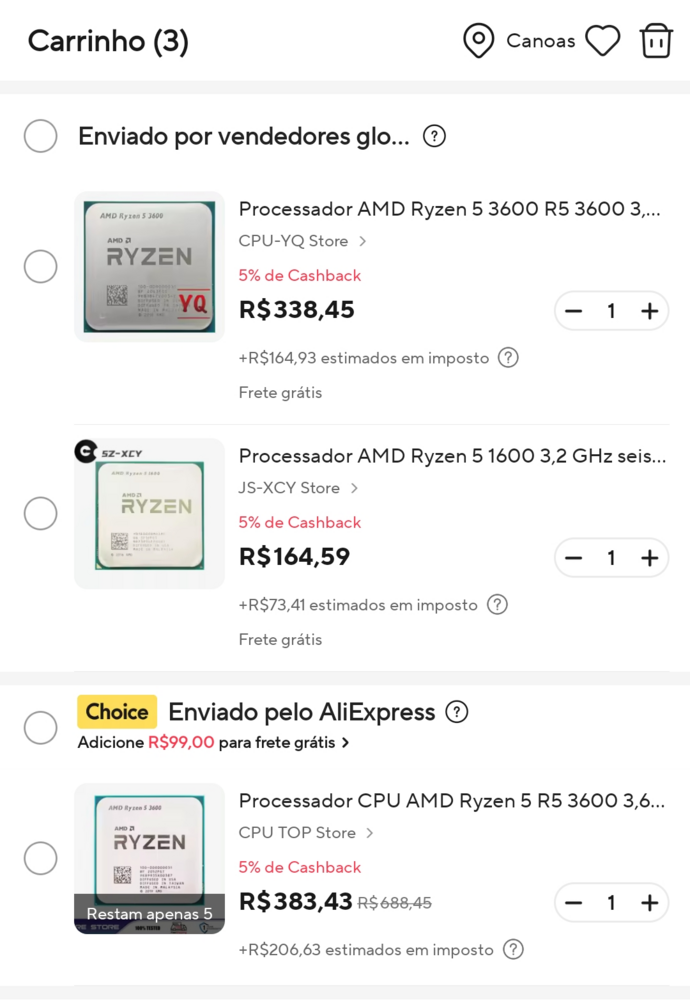Show tax info for R$164,93 estimate

(x=508, y=357)
